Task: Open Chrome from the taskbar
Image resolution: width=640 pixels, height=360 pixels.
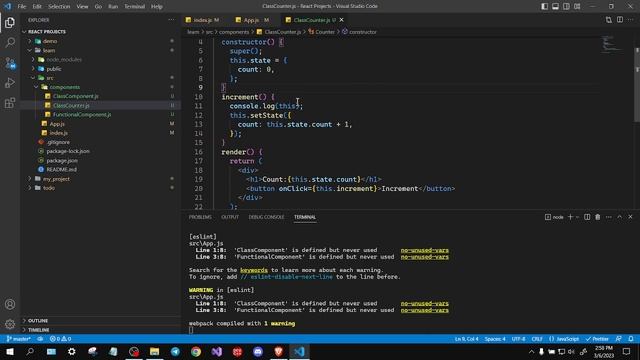Action: pyautogui.click(x=196, y=351)
